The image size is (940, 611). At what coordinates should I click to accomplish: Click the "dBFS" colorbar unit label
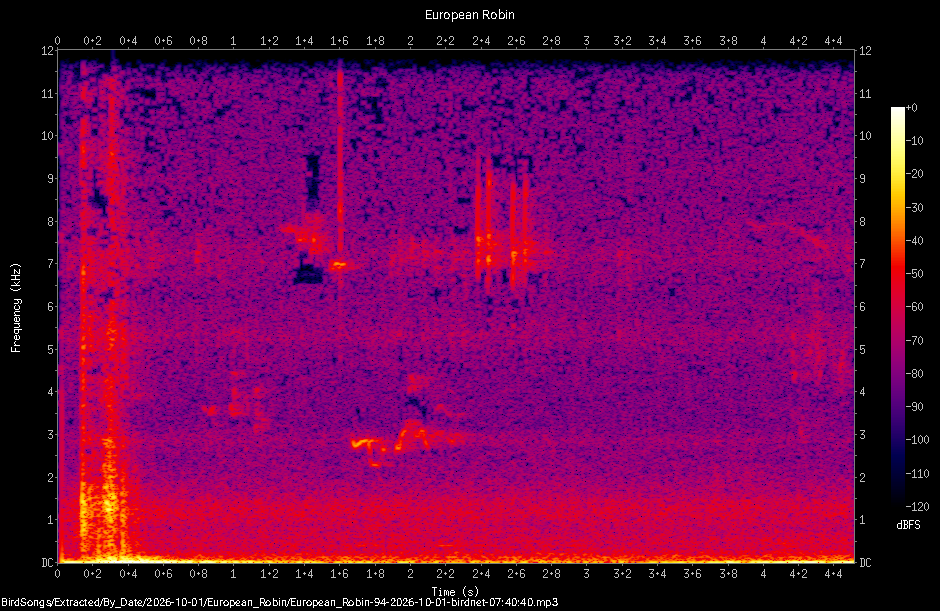pos(908,525)
